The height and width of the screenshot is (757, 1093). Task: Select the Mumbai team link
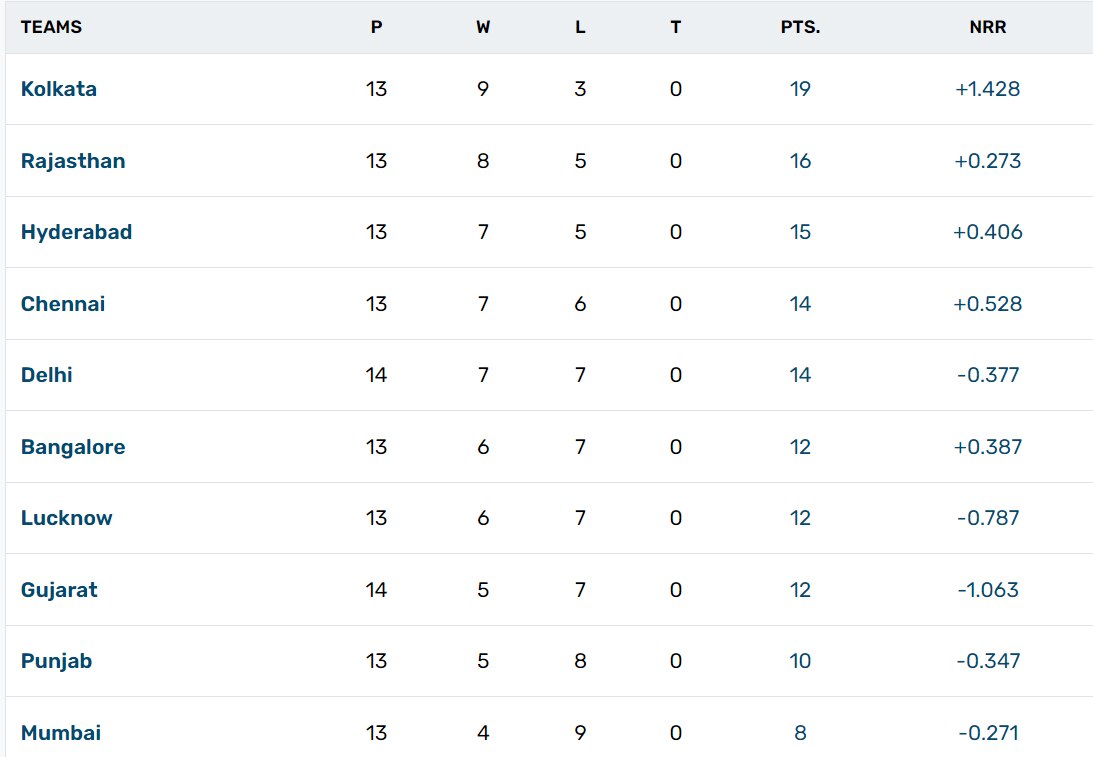coord(61,733)
